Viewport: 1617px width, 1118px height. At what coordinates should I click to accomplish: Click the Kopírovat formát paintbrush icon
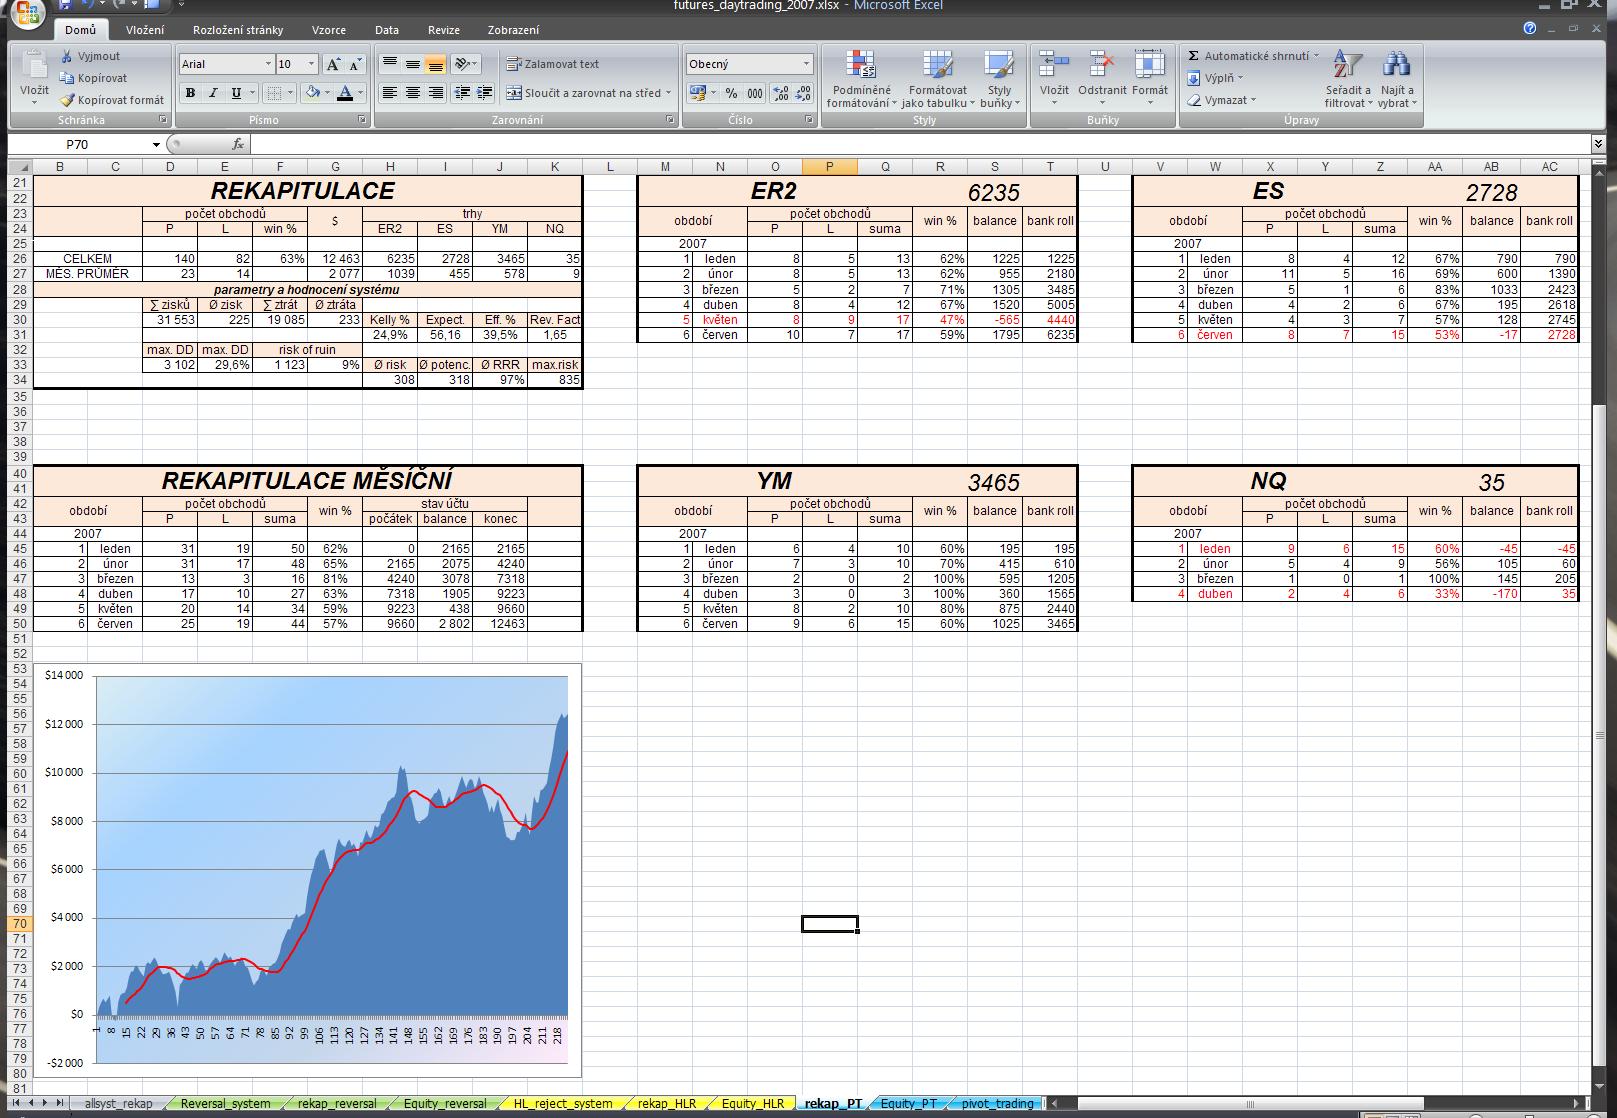67,100
